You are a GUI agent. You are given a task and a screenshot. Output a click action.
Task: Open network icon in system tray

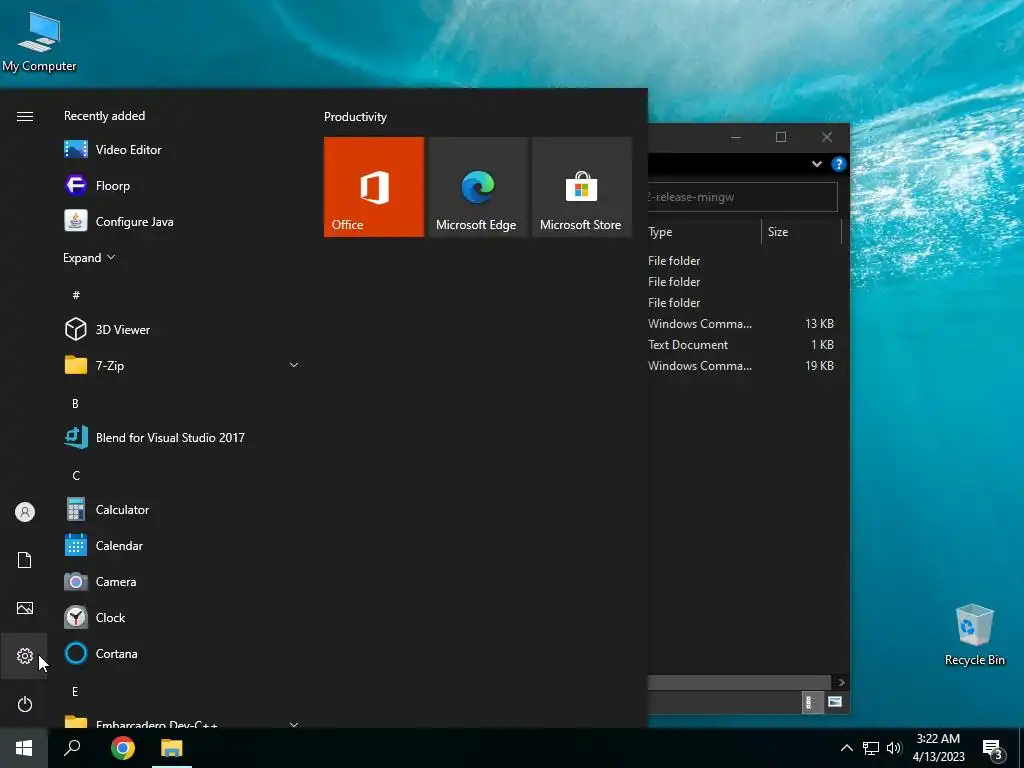[x=871, y=748]
